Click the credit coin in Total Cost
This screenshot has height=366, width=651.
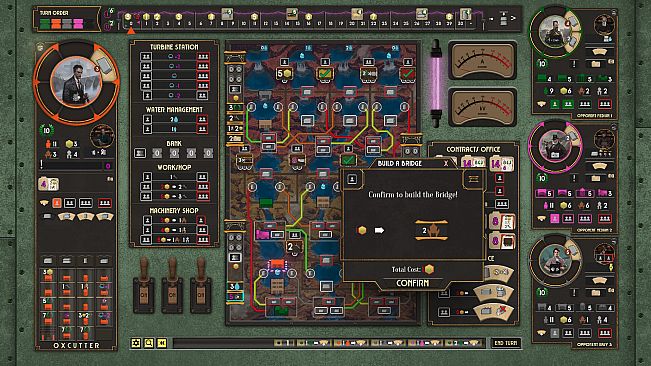[429, 269]
